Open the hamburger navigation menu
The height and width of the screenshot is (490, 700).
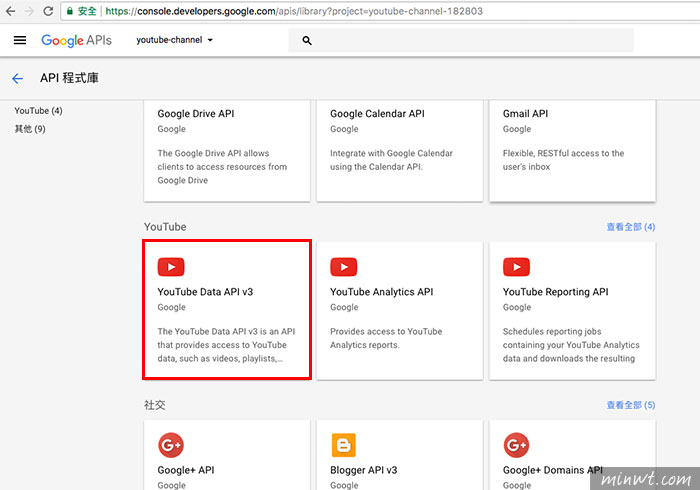pyautogui.click(x=20, y=40)
